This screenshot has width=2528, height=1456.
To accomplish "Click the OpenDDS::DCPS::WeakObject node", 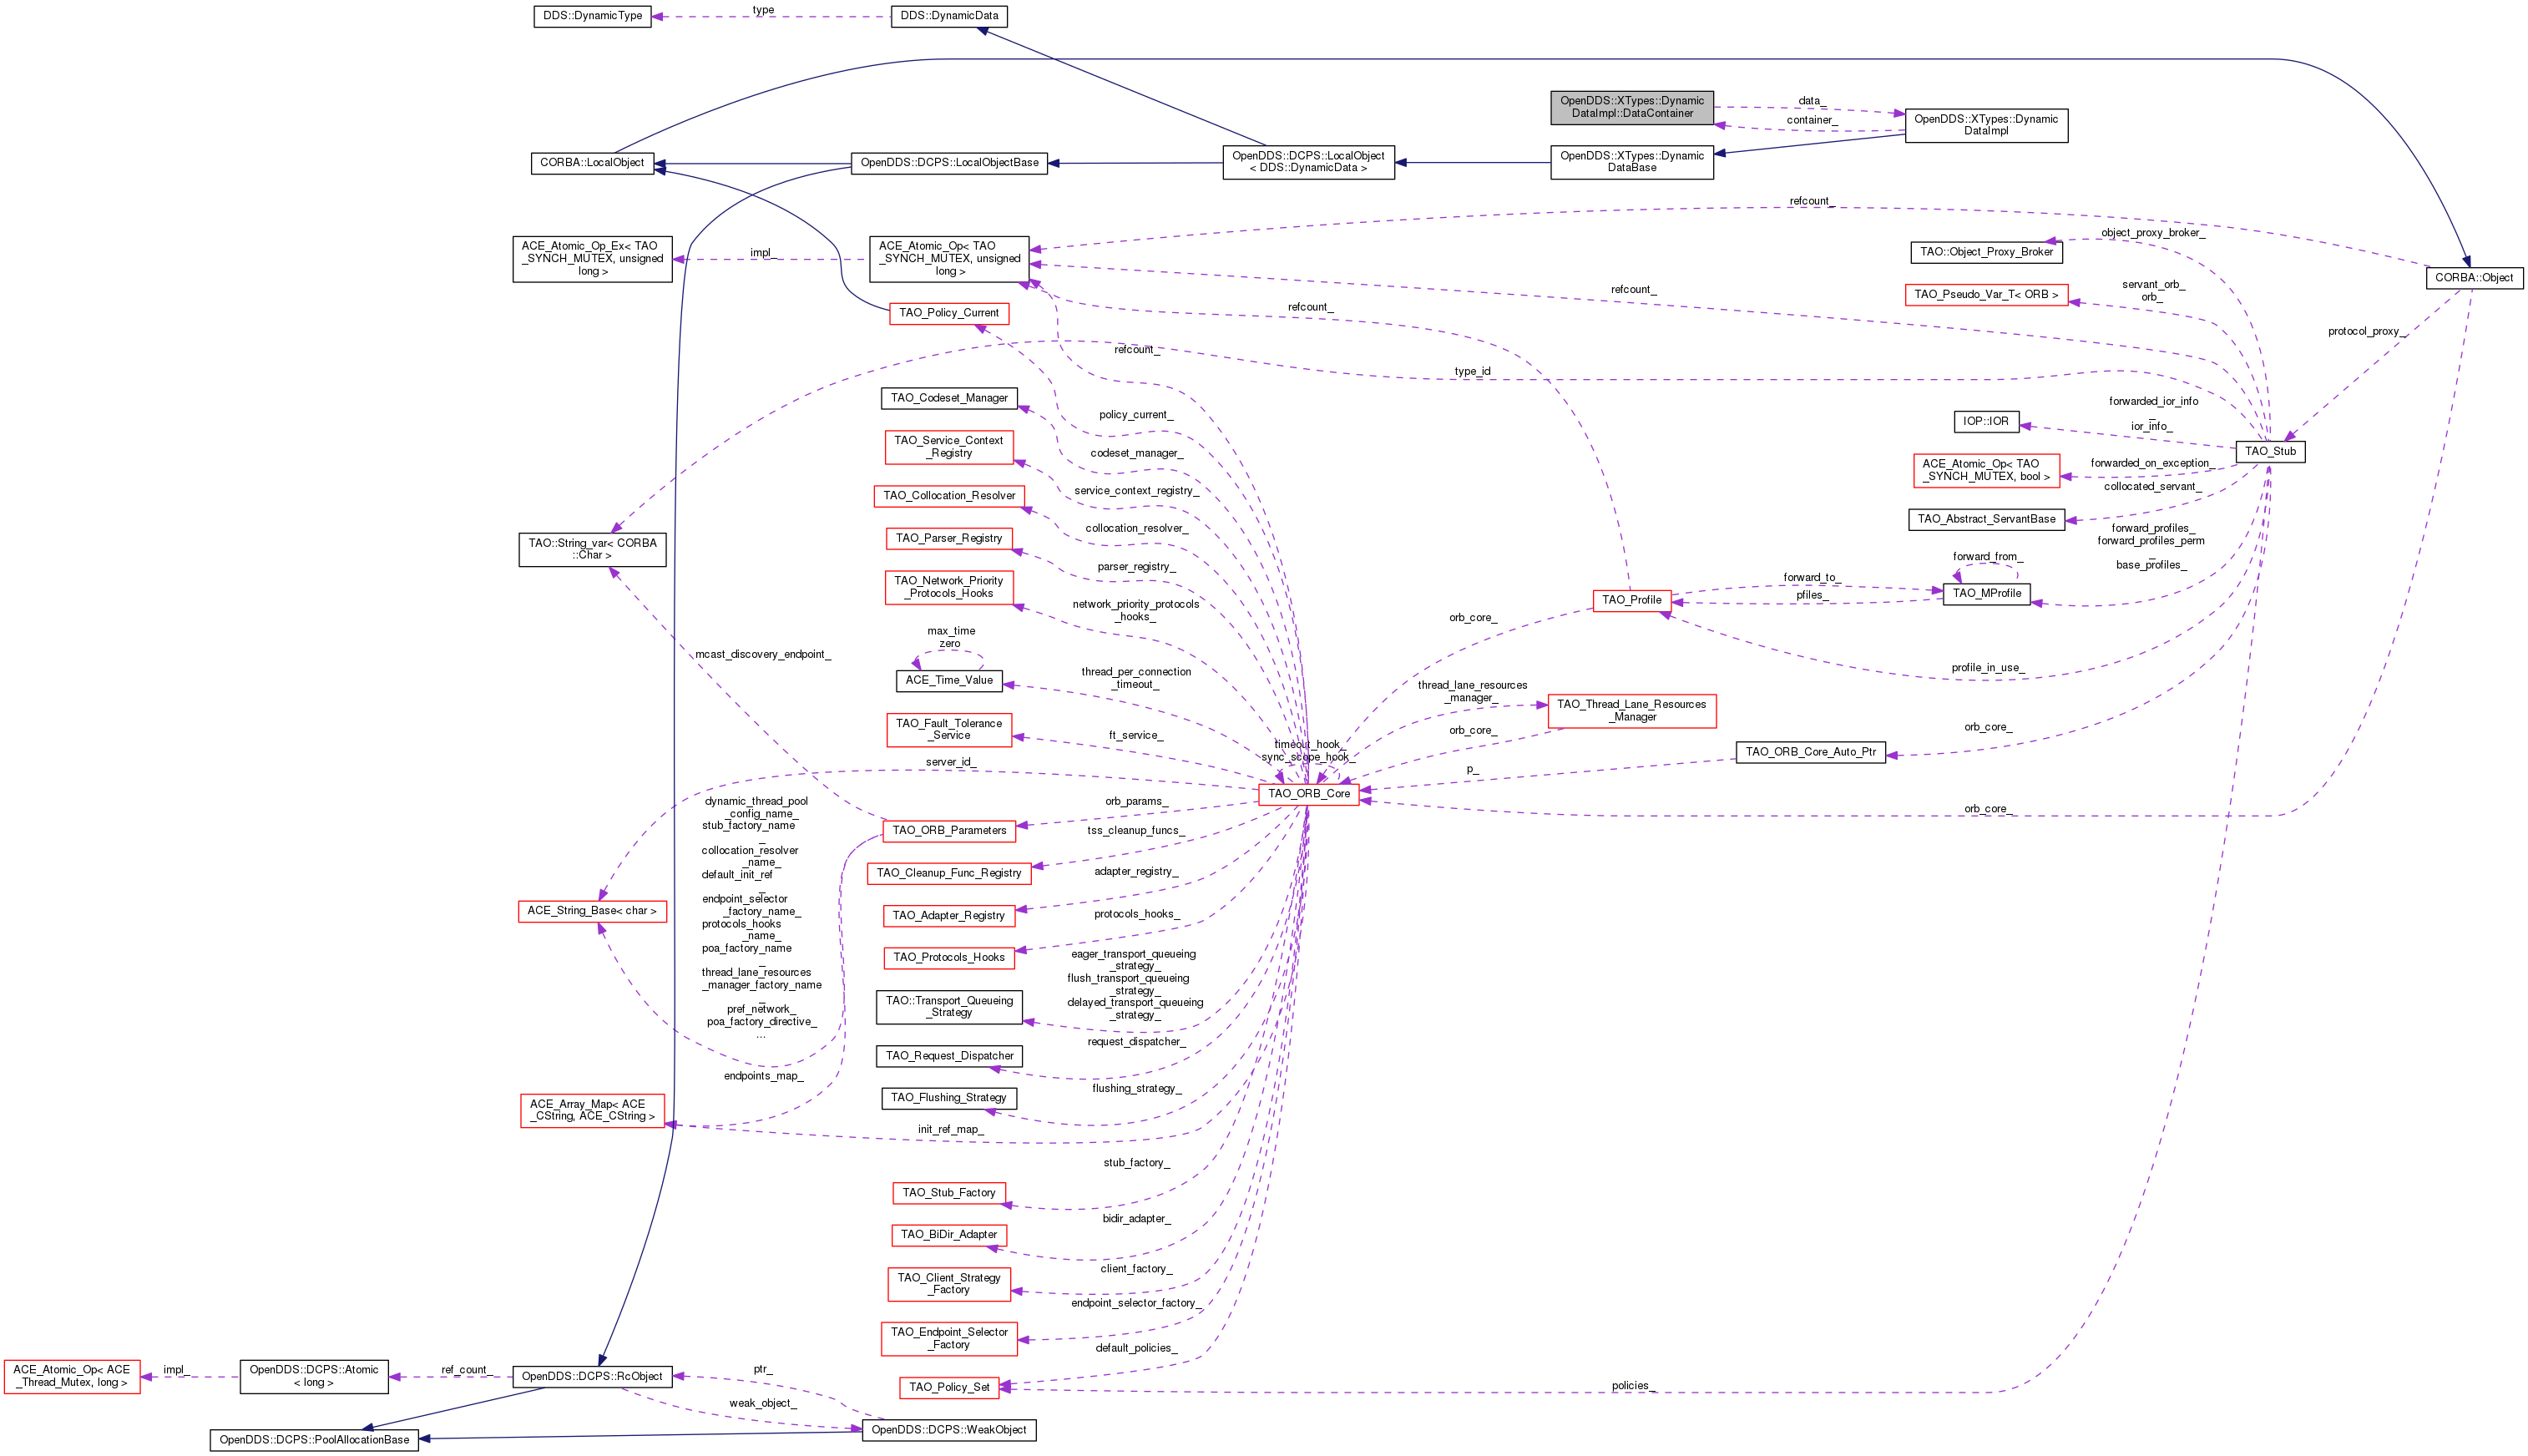I will tap(948, 1430).
